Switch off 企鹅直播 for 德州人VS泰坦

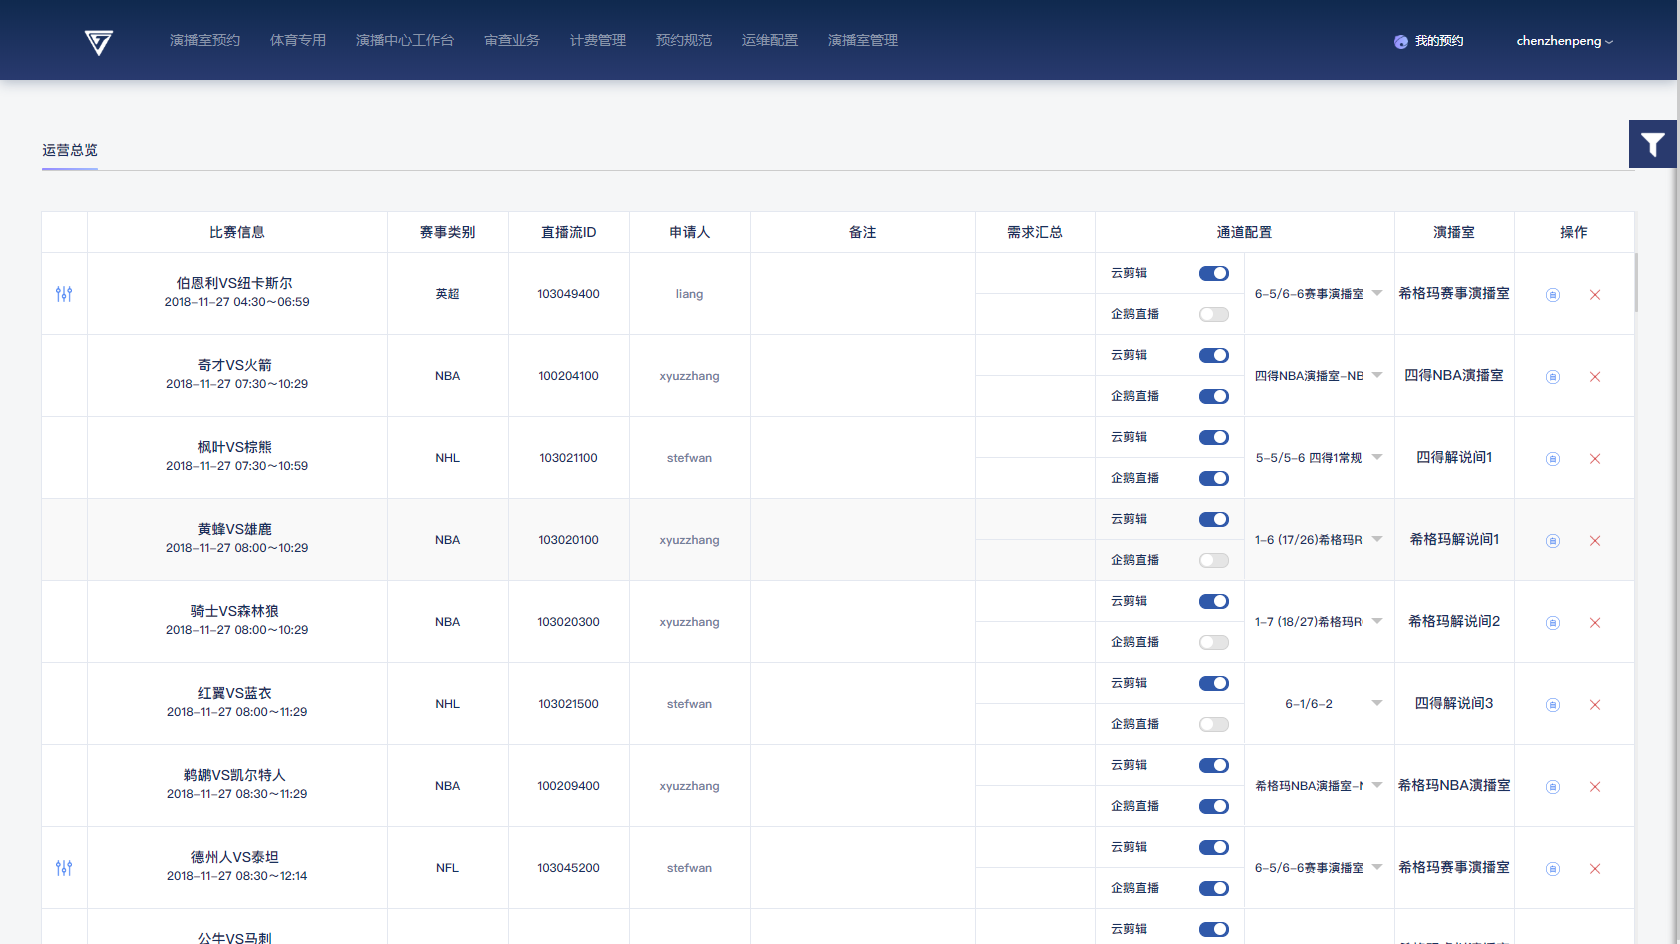[1214, 888]
